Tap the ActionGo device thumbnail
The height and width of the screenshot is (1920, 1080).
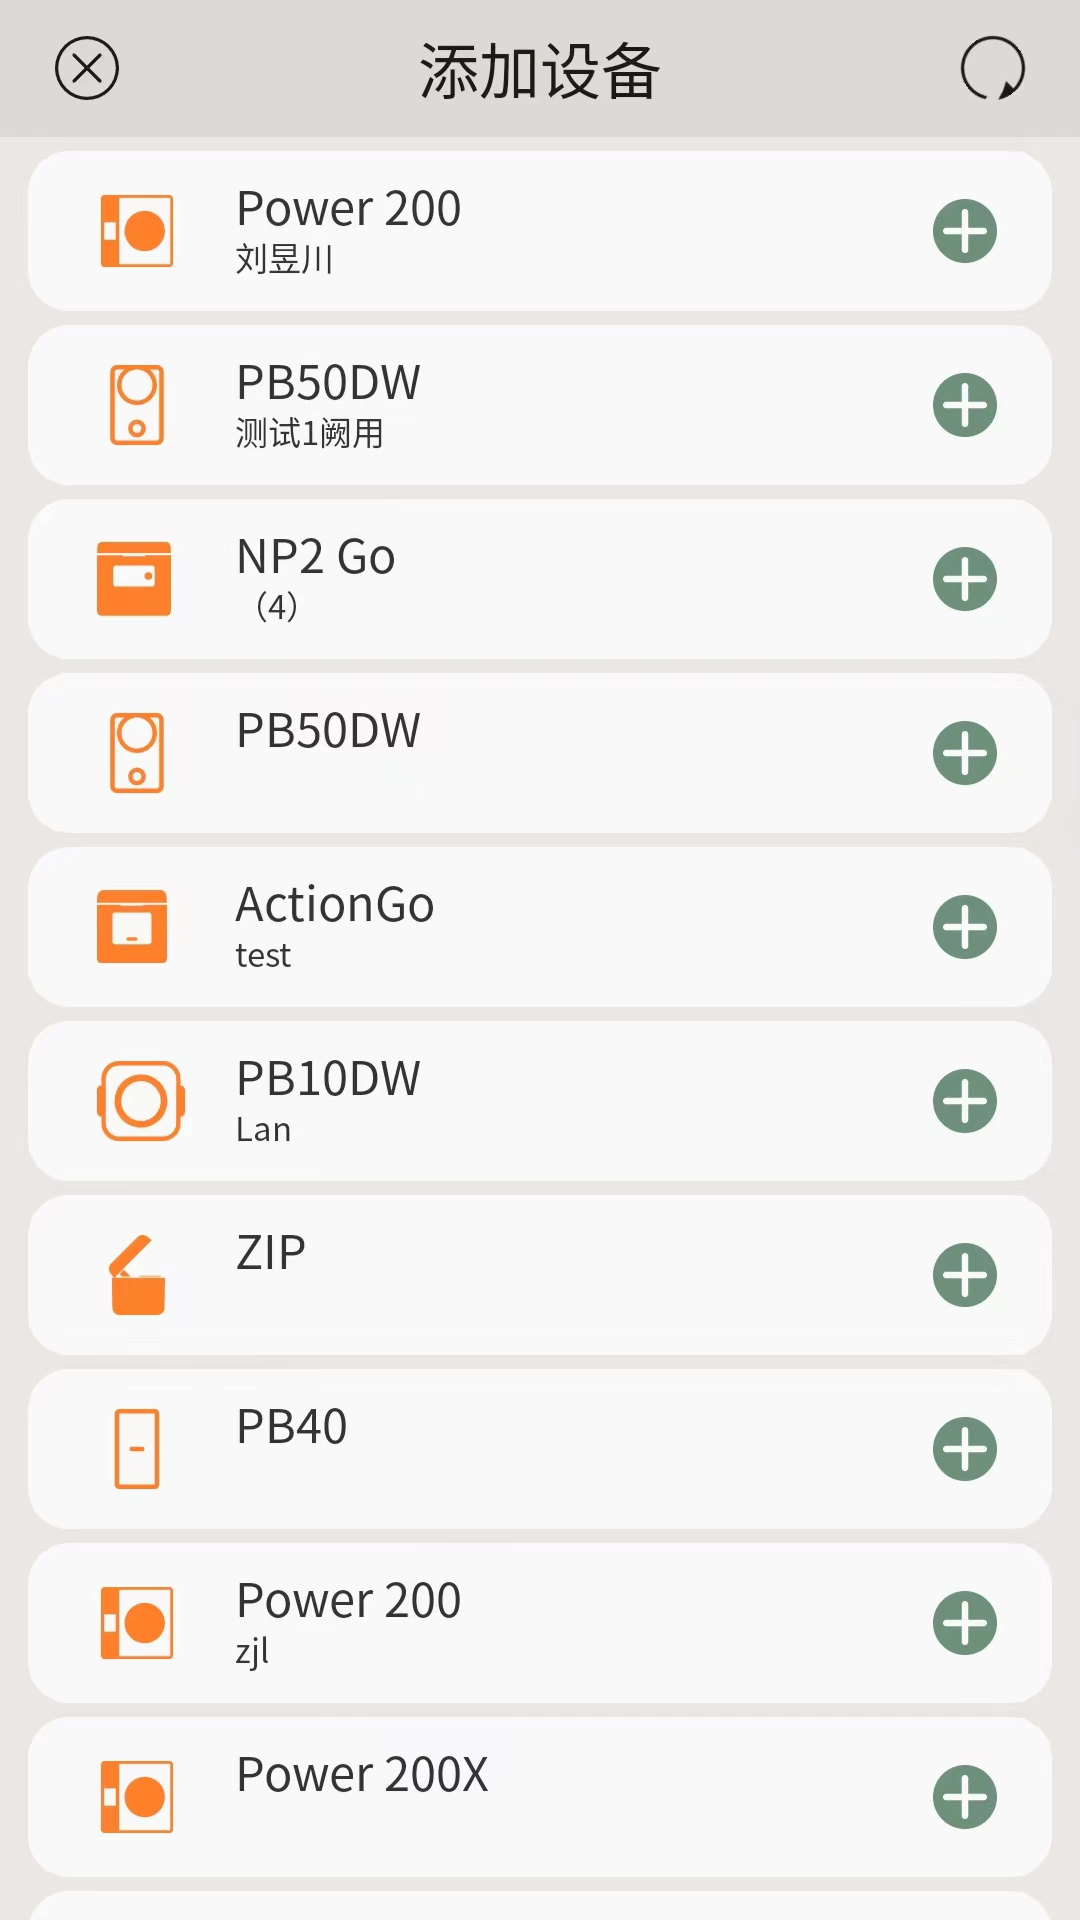click(x=132, y=927)
